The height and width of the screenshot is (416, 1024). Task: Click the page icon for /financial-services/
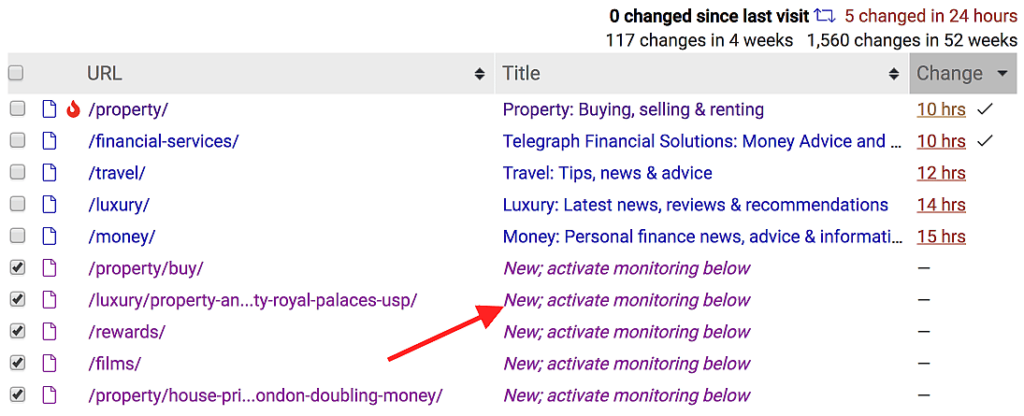coord(49,141)
